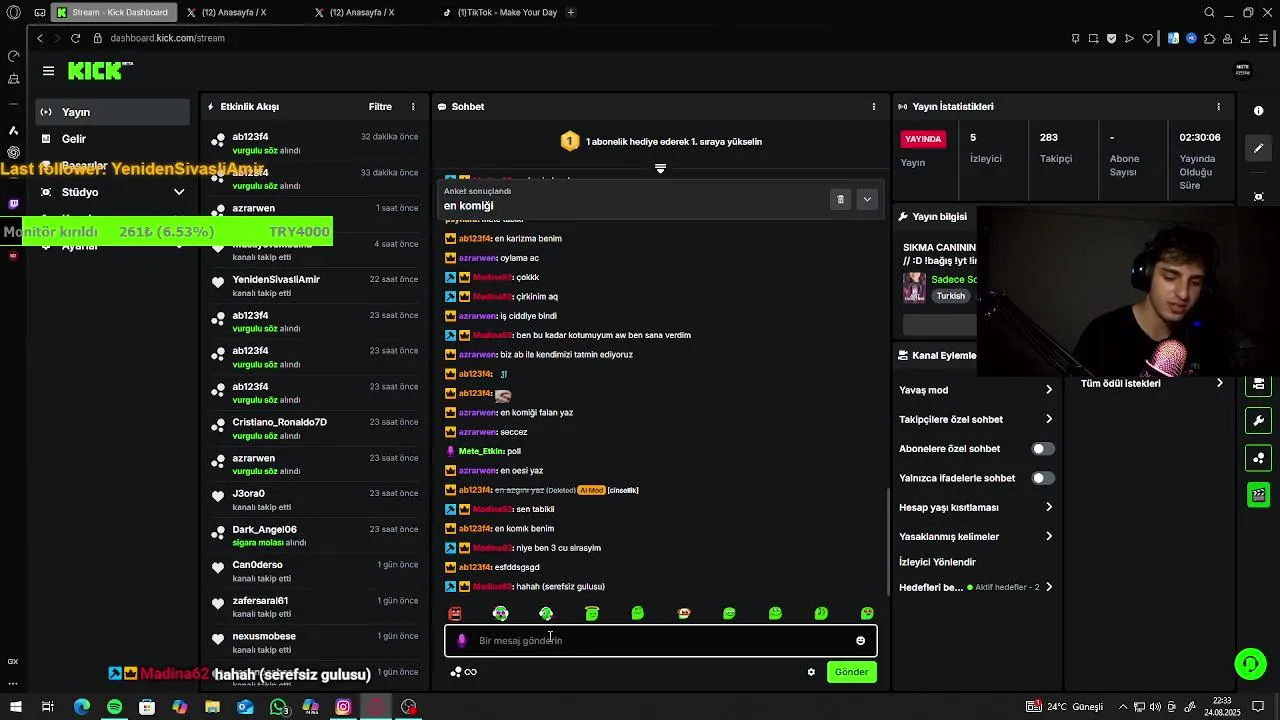Open Spotify from the taskbar

[114, 707]
